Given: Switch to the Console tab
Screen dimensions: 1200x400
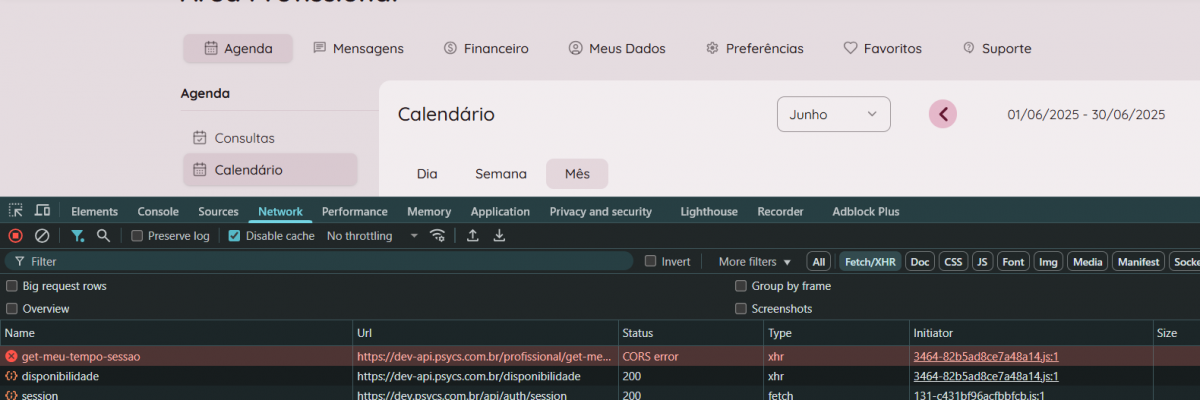Looking at the screenshot, I should click(x=158, y=212).
